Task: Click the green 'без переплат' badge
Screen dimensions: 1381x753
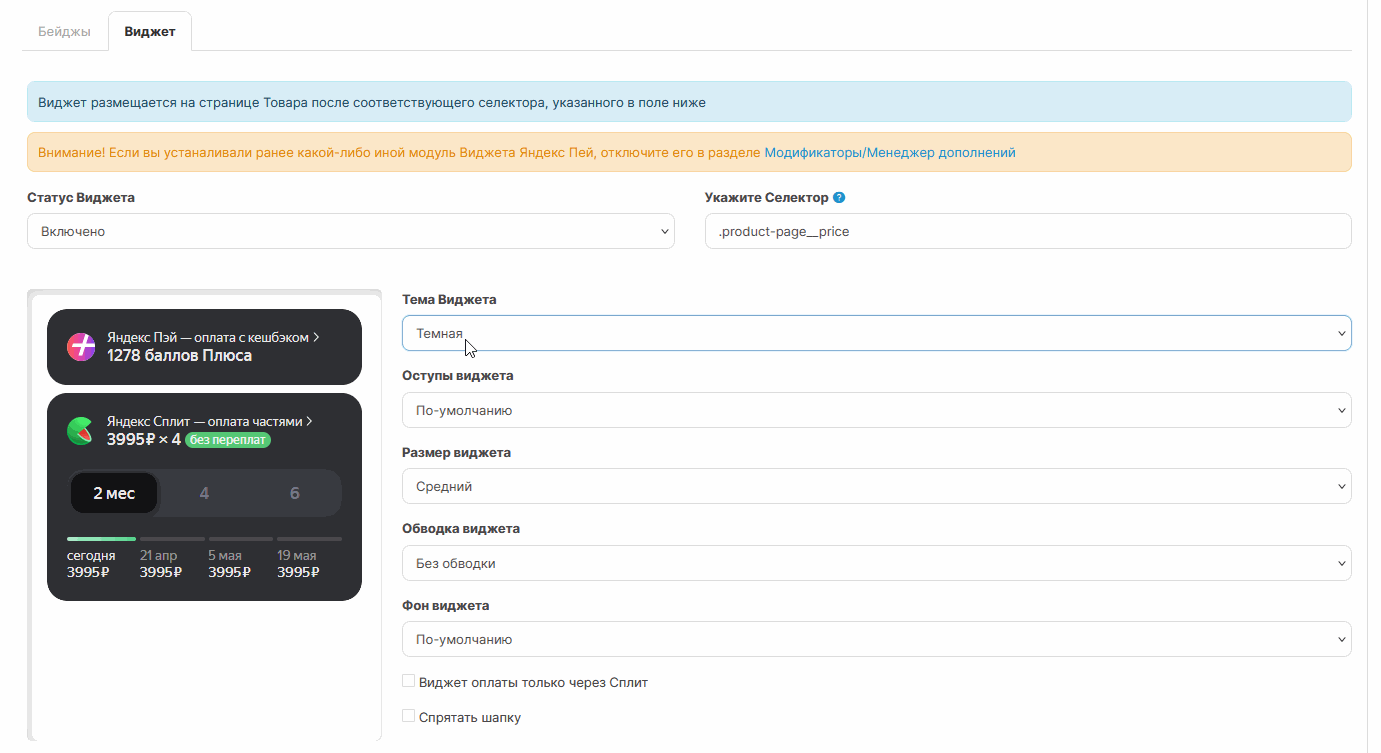Action: [228, 440]
